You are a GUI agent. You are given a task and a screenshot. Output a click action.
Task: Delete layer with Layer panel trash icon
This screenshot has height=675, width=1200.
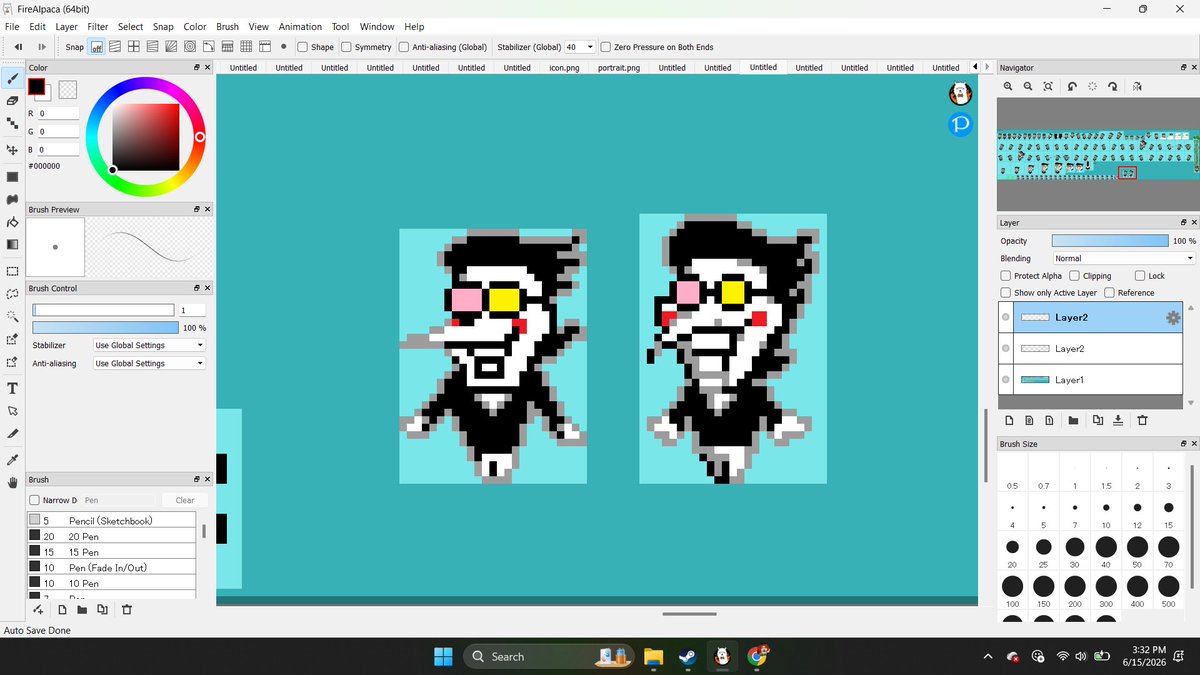point(1142,420)
